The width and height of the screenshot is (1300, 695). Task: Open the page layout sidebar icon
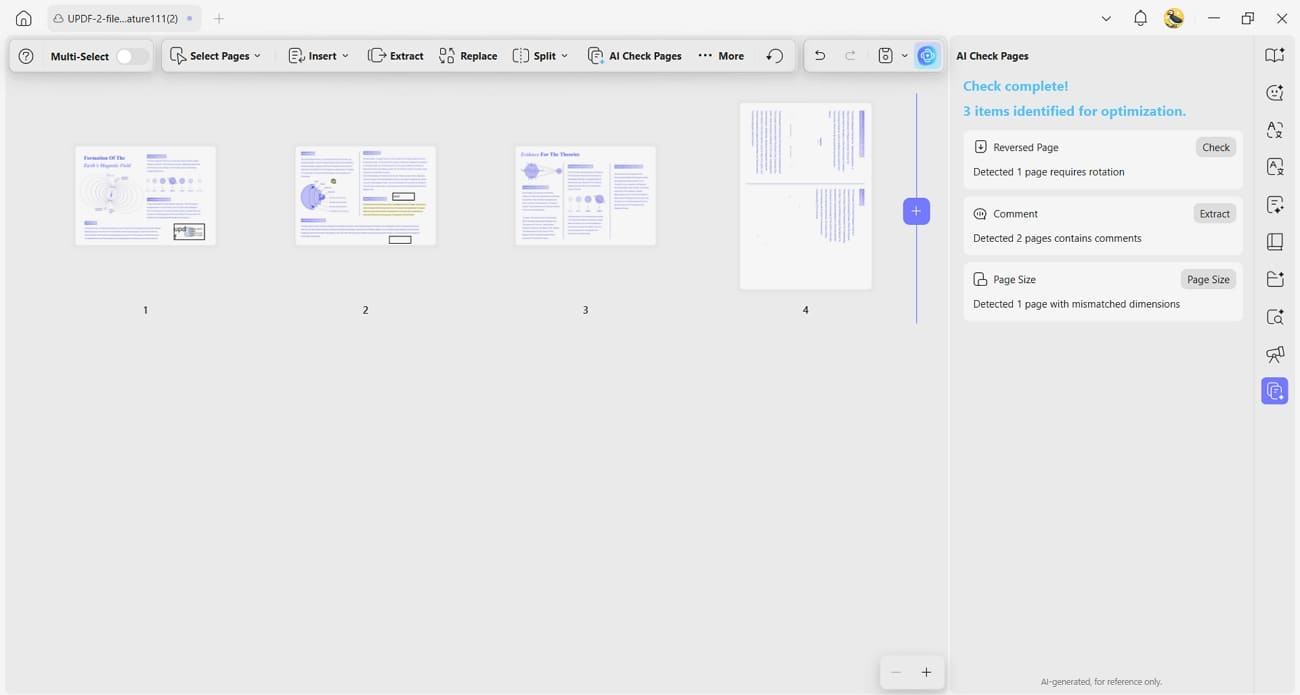click(x=1274, y=242)
